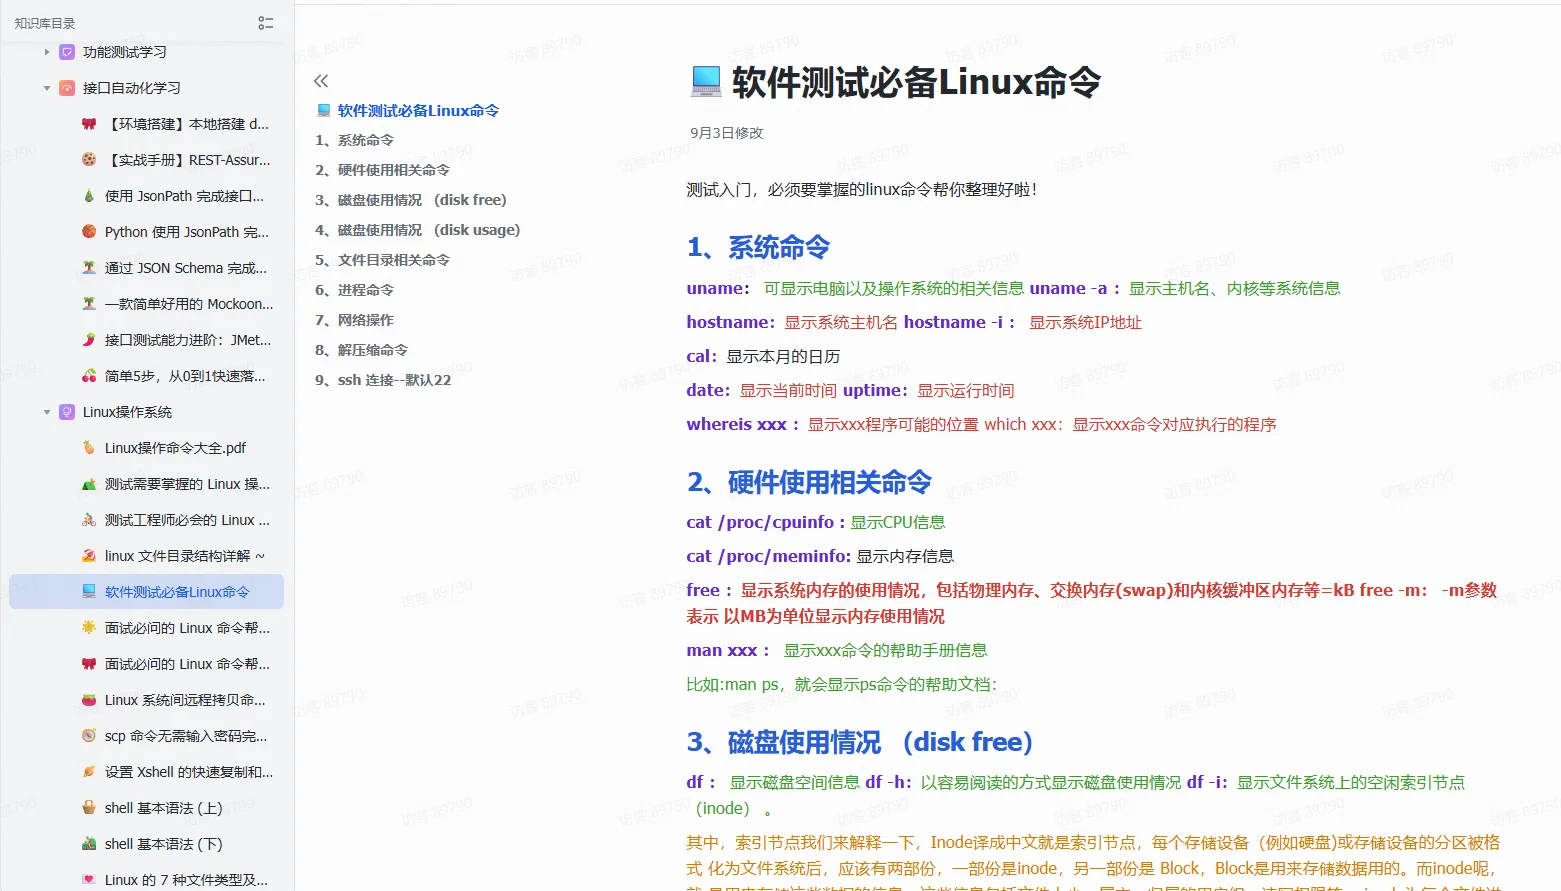The height and width of the screenshot is (891, 1561).
Task: Click the green Linux操作系统 group icon
Action: [66, 411]
